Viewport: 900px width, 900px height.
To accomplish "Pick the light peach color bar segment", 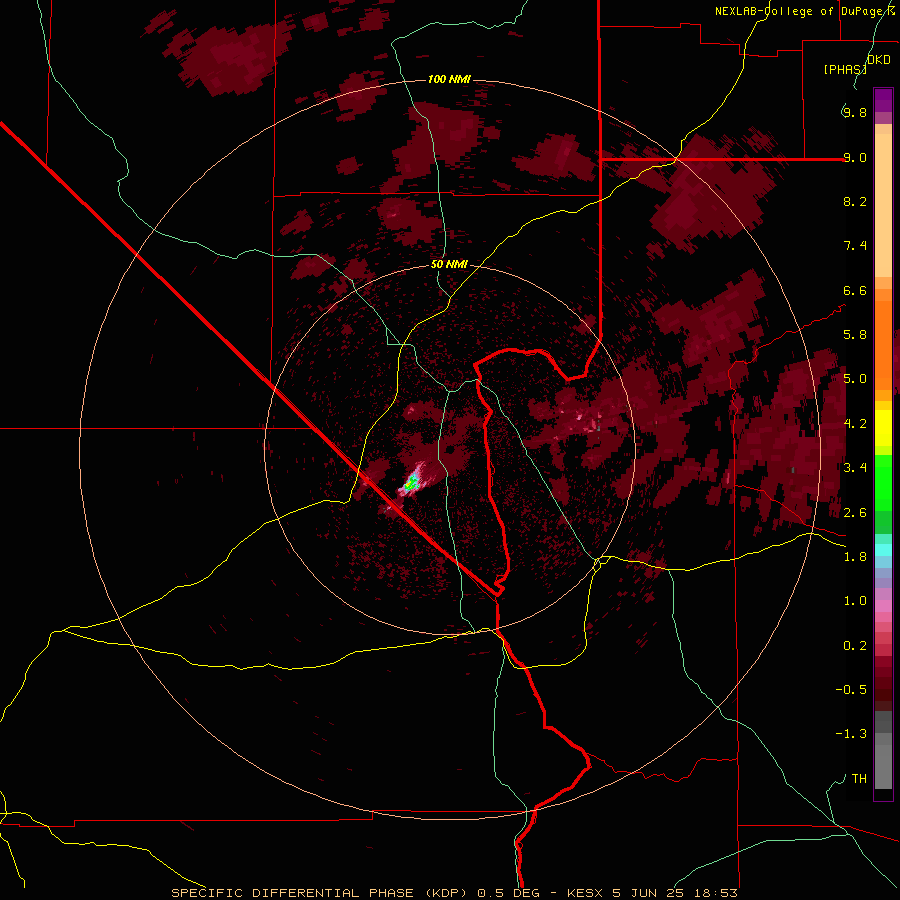I will (x=883, y=207).
